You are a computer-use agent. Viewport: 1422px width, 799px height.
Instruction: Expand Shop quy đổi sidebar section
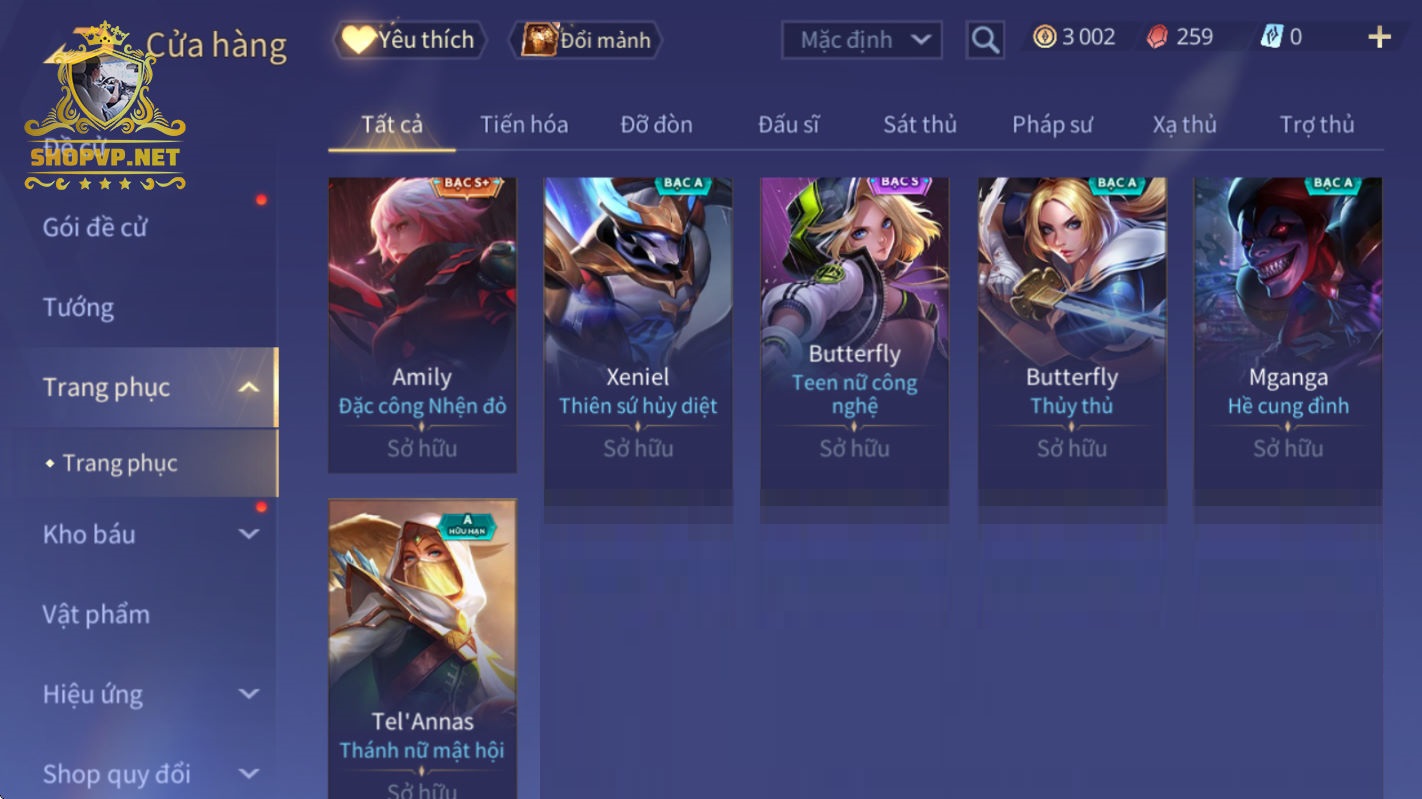(249, 774)
